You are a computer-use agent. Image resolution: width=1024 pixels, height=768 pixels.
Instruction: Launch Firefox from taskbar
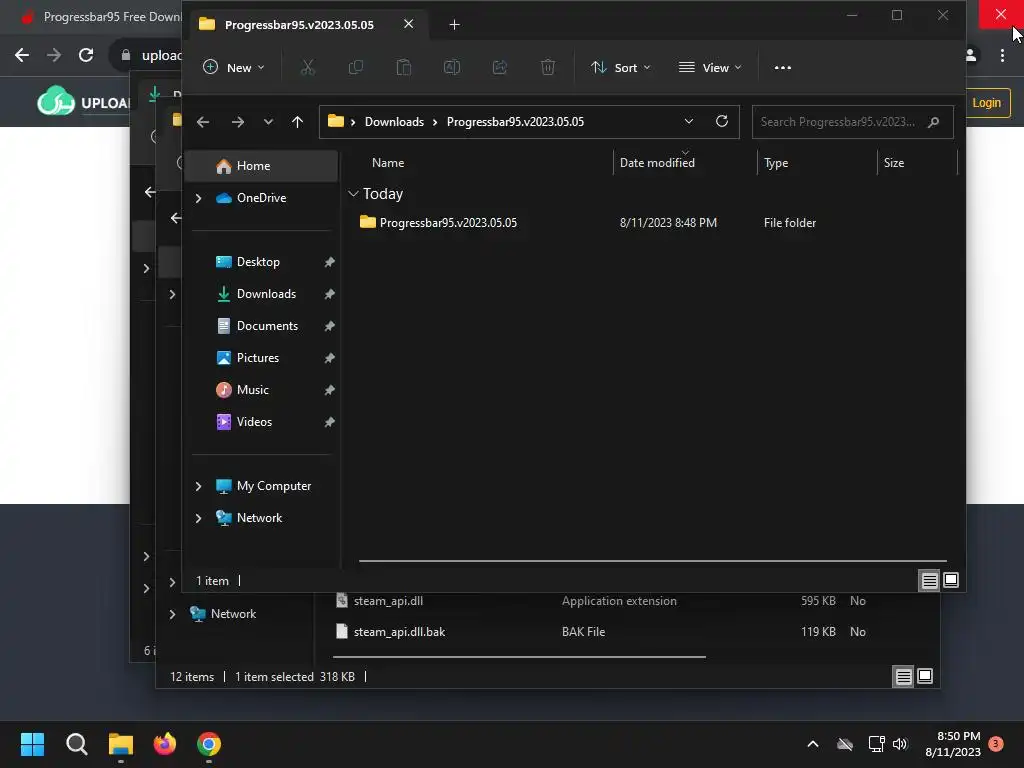tap(165, 744)
